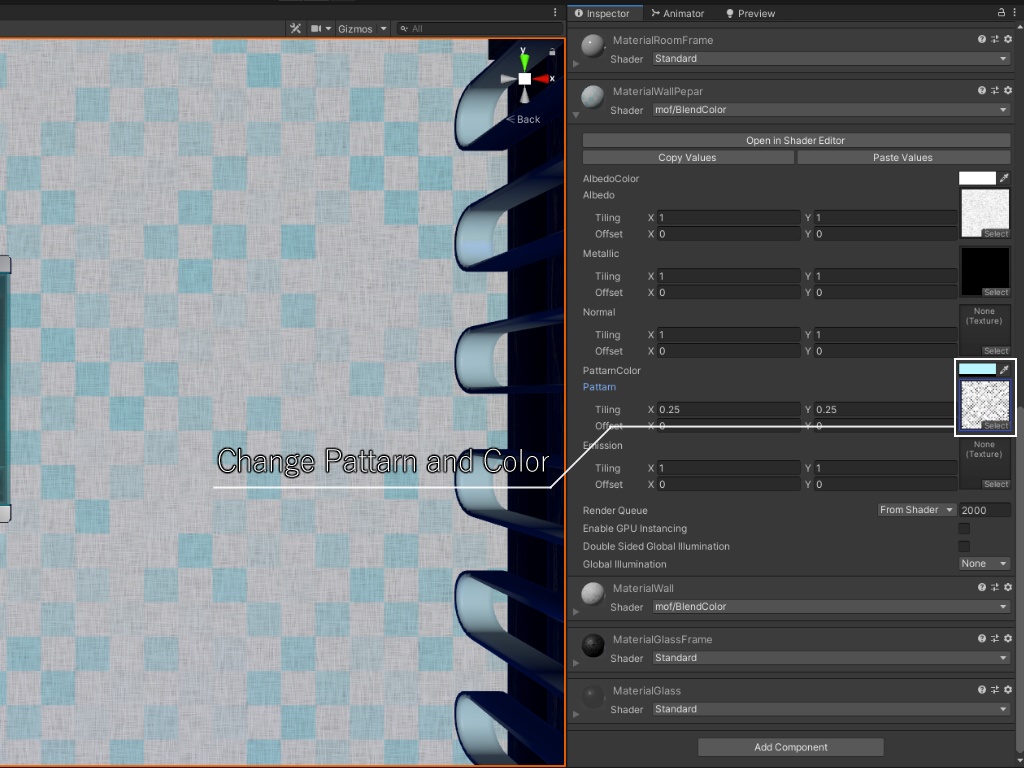This screenshot has width=1024, height=768.
Task: Open the PattarnColor light blue swatch
Action: click(x=977, y=370)
